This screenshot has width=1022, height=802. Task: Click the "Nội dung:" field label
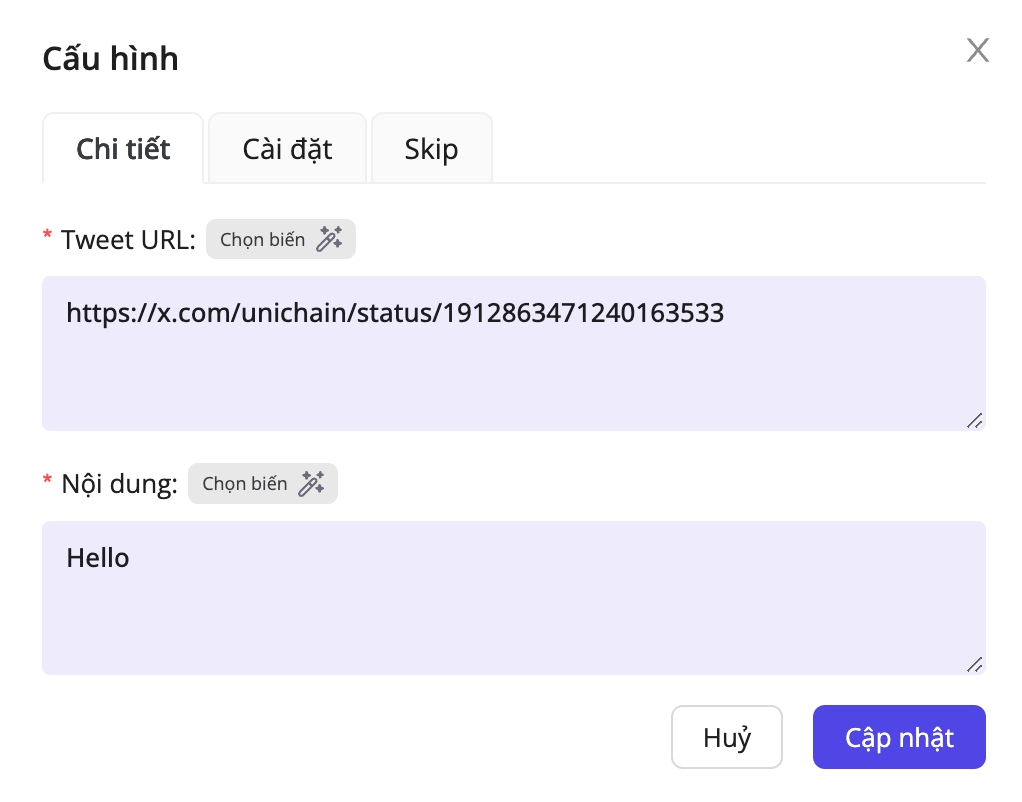point(119,484)
